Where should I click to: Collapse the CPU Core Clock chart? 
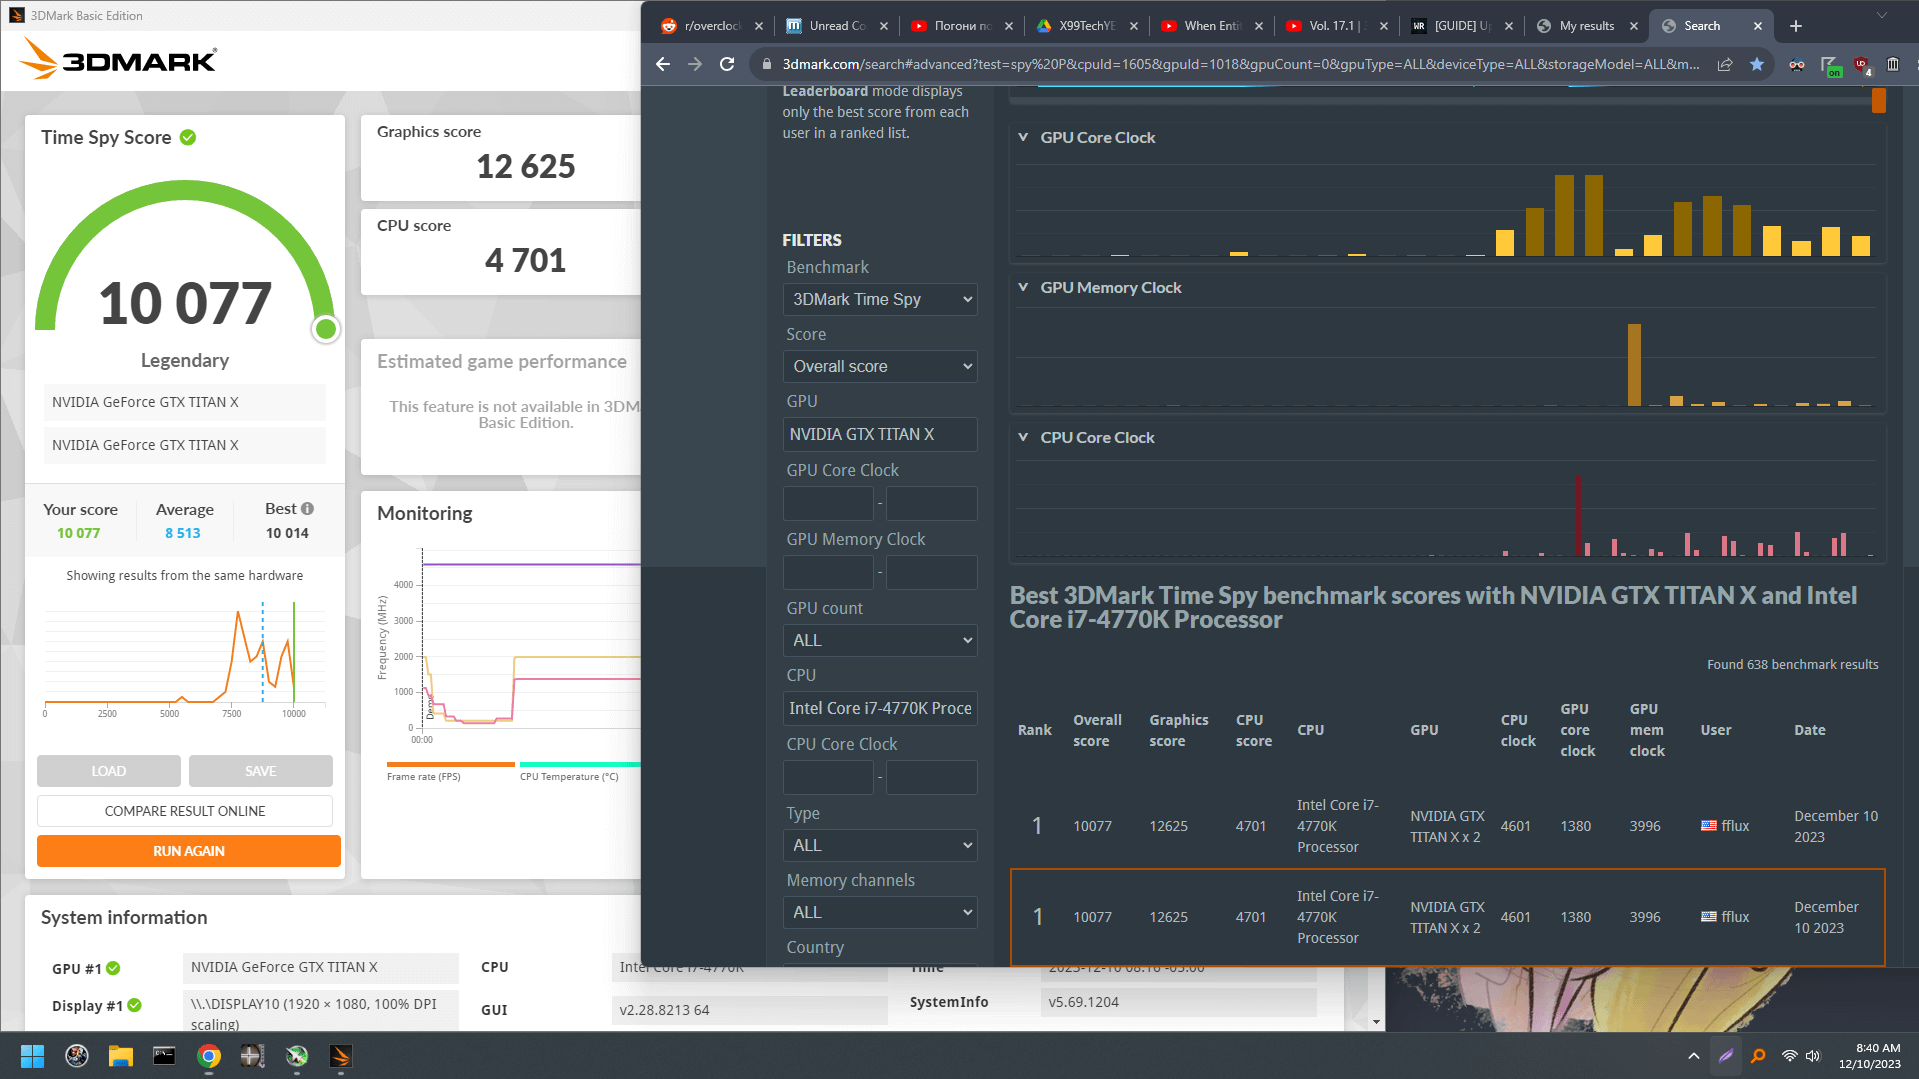[x=1023, y=437]
